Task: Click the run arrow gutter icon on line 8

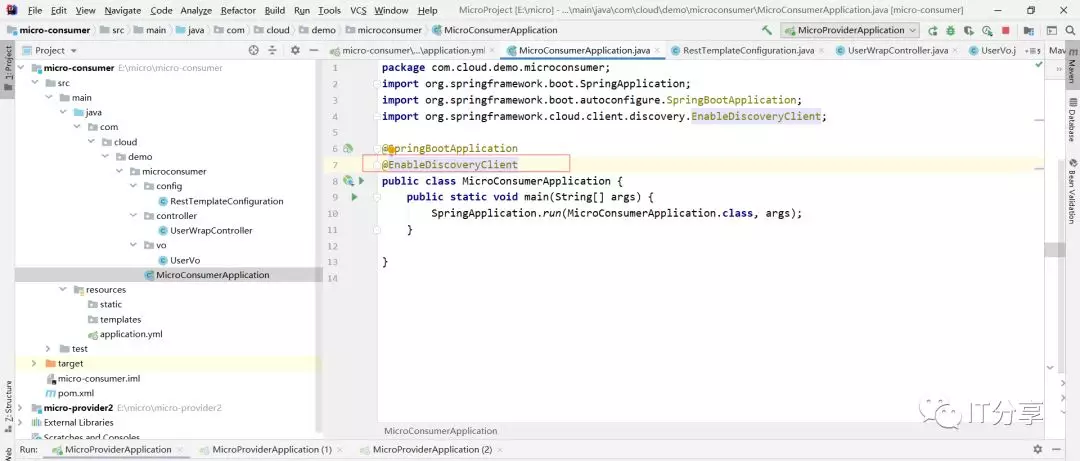Action: 362,181
